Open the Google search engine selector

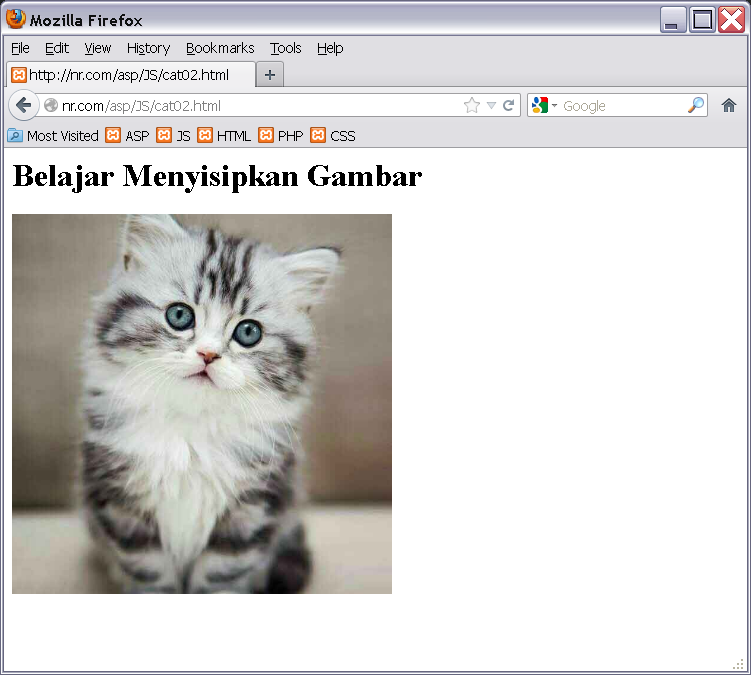pos(544,105)
